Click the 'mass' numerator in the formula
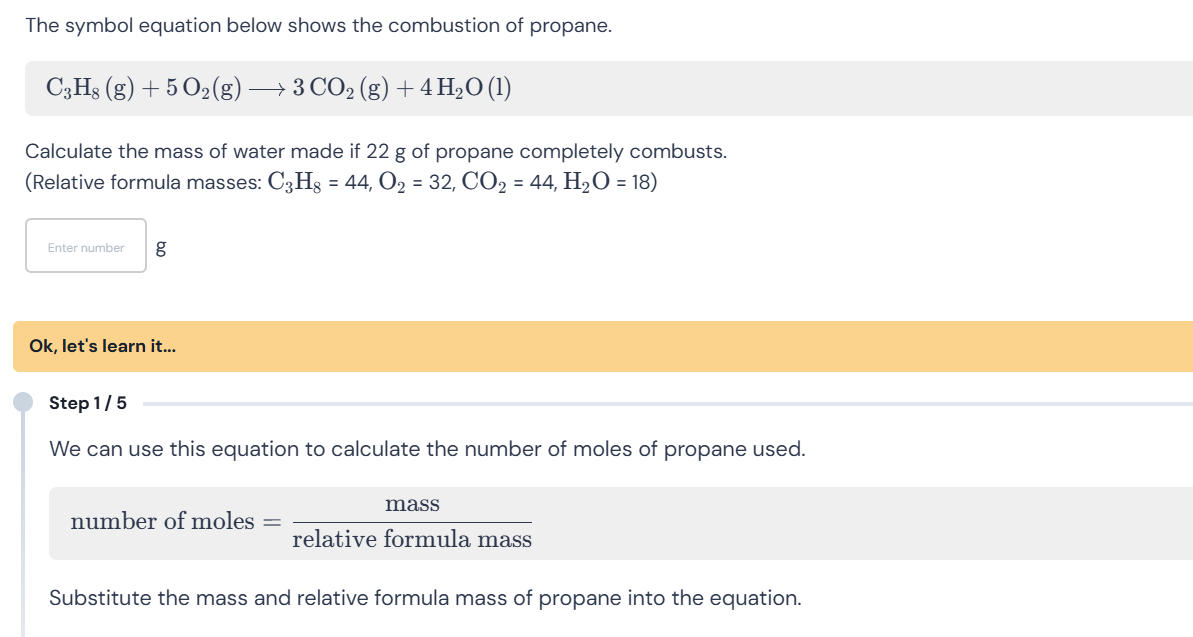Screen dimensions: 1193x637 (413, 504)
